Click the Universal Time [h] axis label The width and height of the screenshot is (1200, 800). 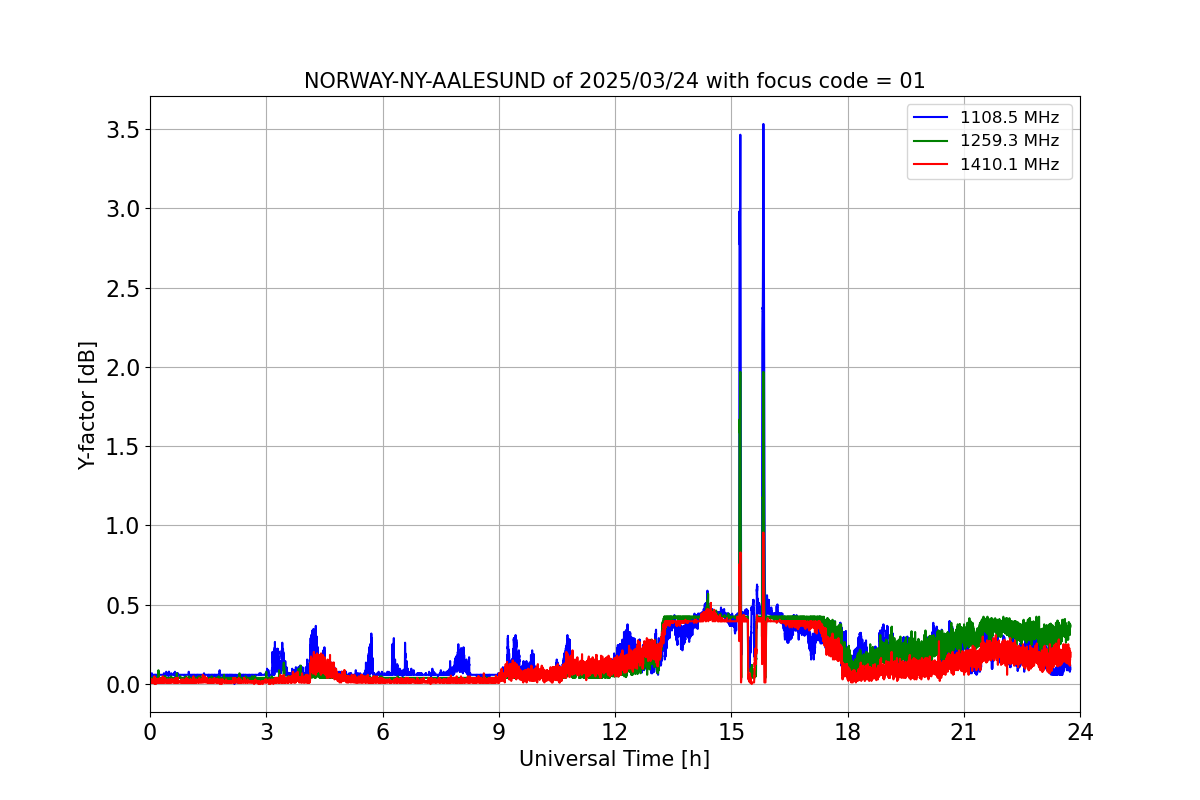click(x=614, y=759)
